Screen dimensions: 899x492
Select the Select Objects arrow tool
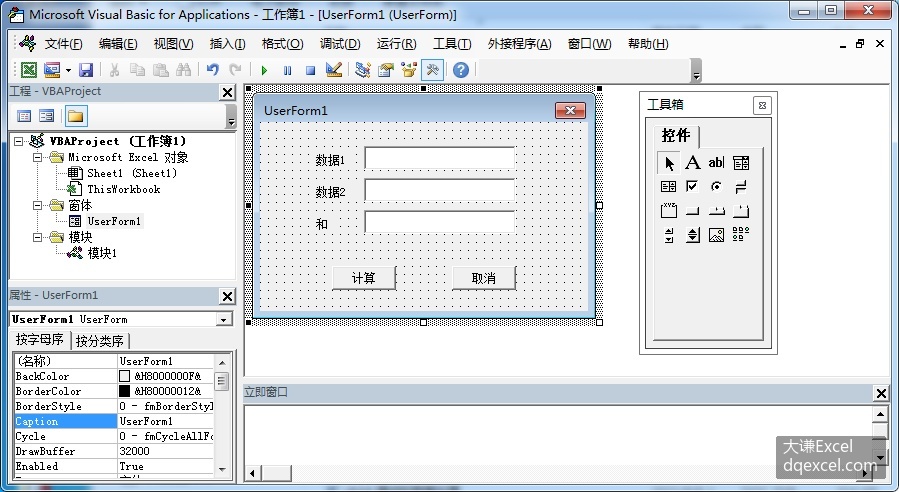(x=669, y=163)
